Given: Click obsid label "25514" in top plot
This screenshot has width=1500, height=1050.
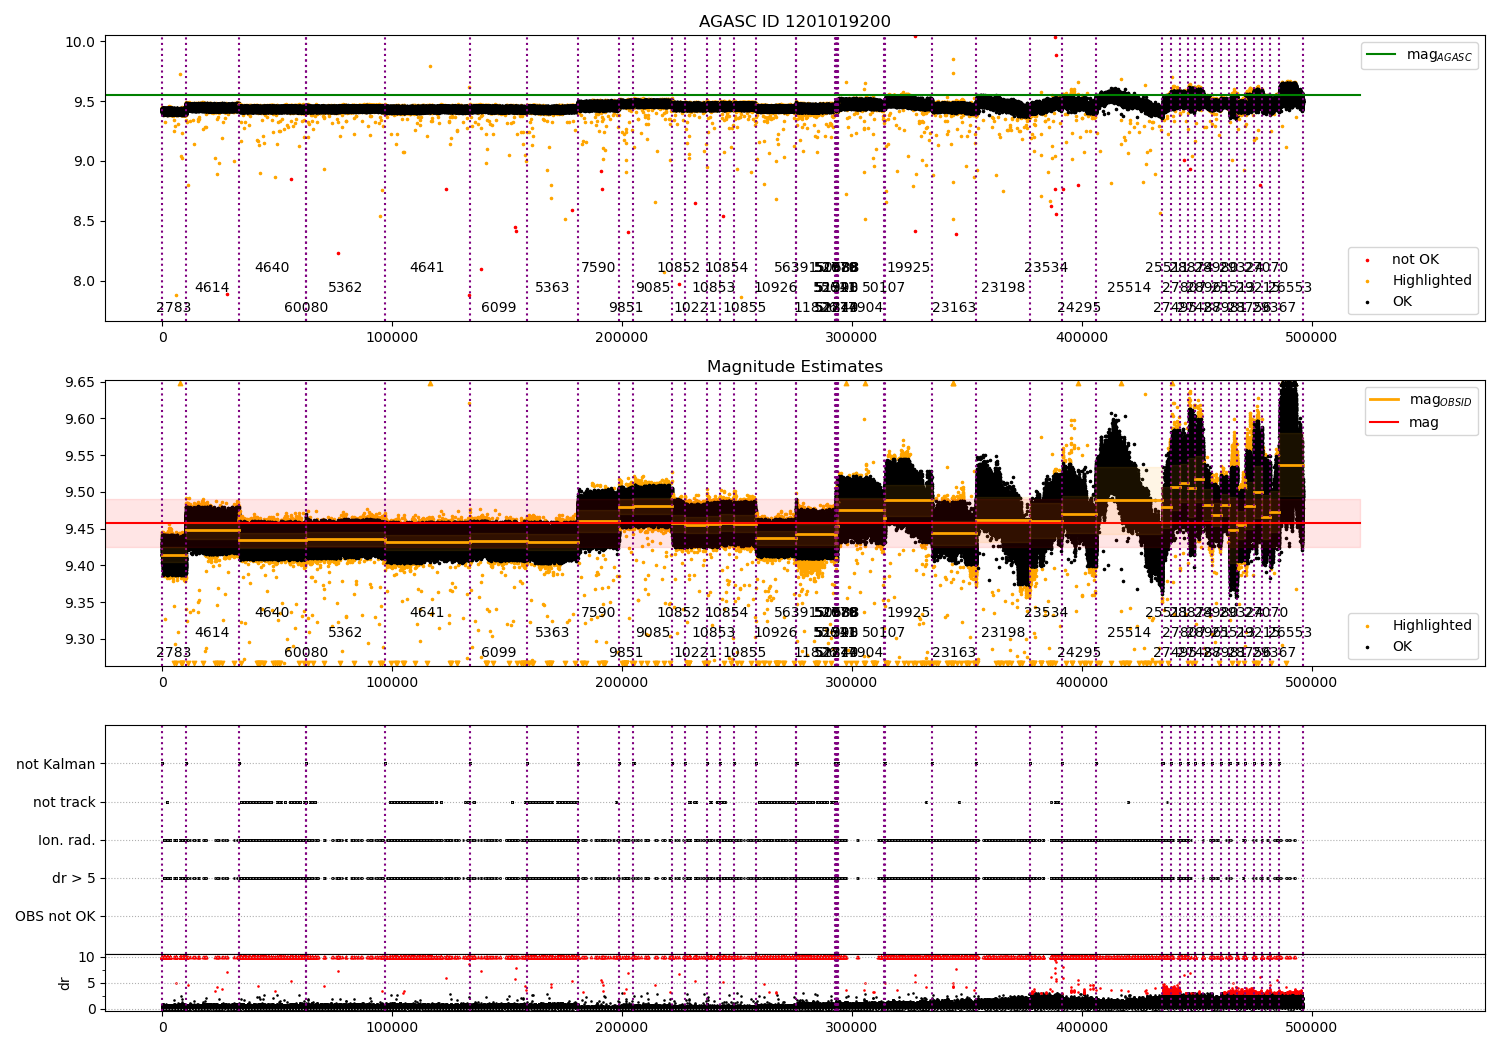Looking at the screenshot, I should (1129, 288).
